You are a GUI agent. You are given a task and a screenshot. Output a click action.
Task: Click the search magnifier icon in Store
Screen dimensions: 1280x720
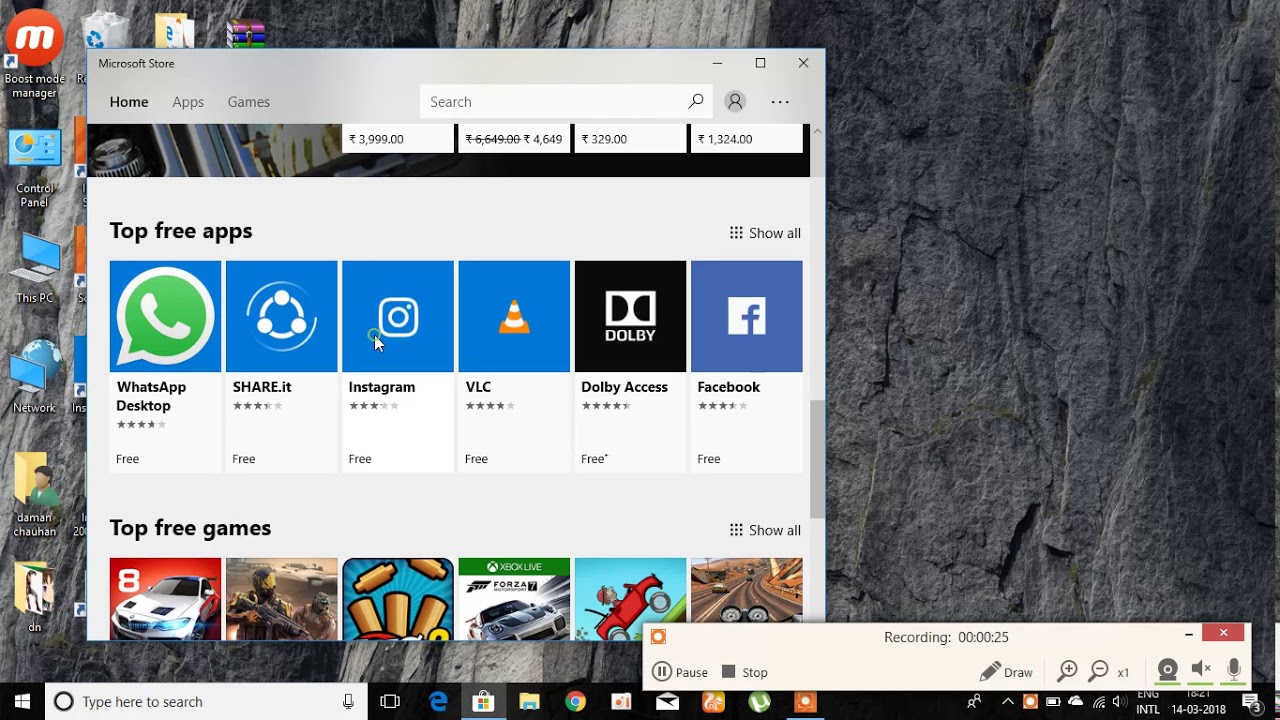tap(696, 101)
